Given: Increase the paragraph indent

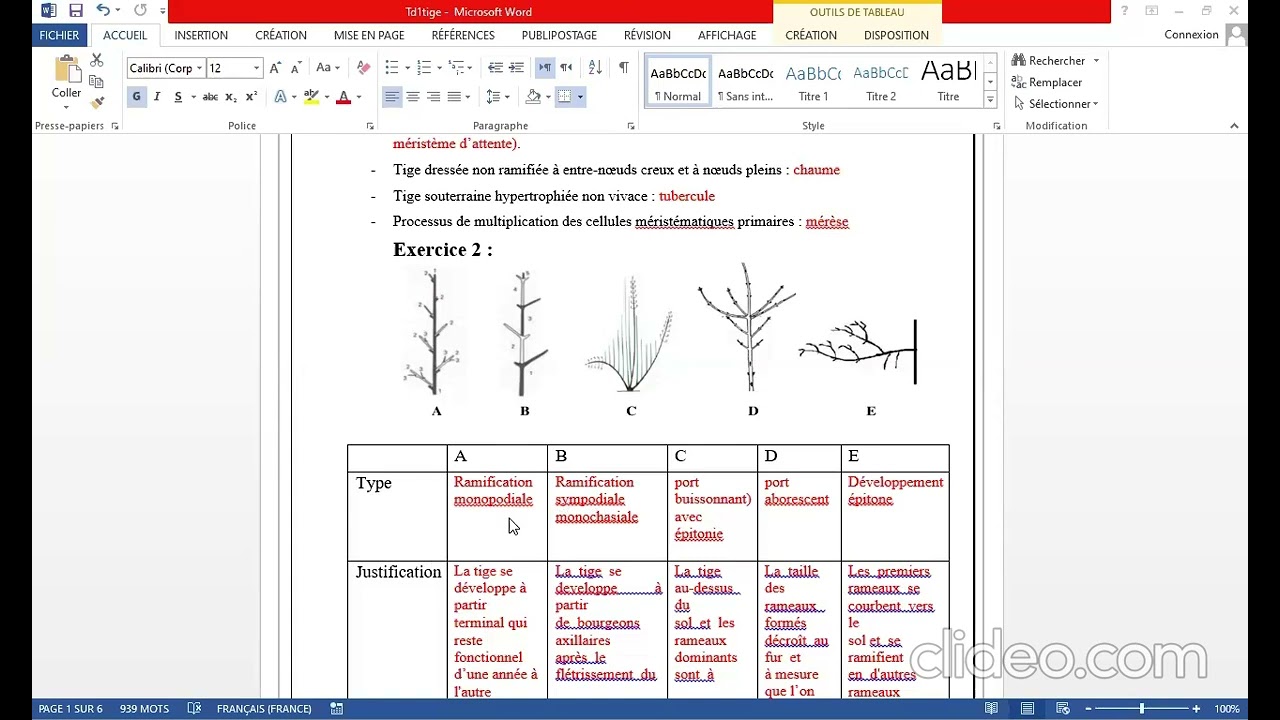Looking at the screenshot, I should coord(516,68).
